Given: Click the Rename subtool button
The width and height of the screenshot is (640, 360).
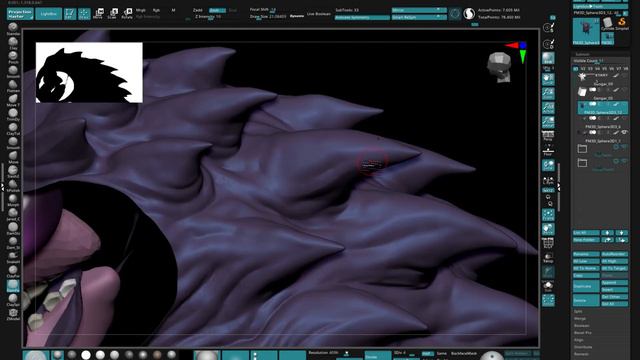Looking at the screenshot, I should pyautogui.click(x=586, y=254).
